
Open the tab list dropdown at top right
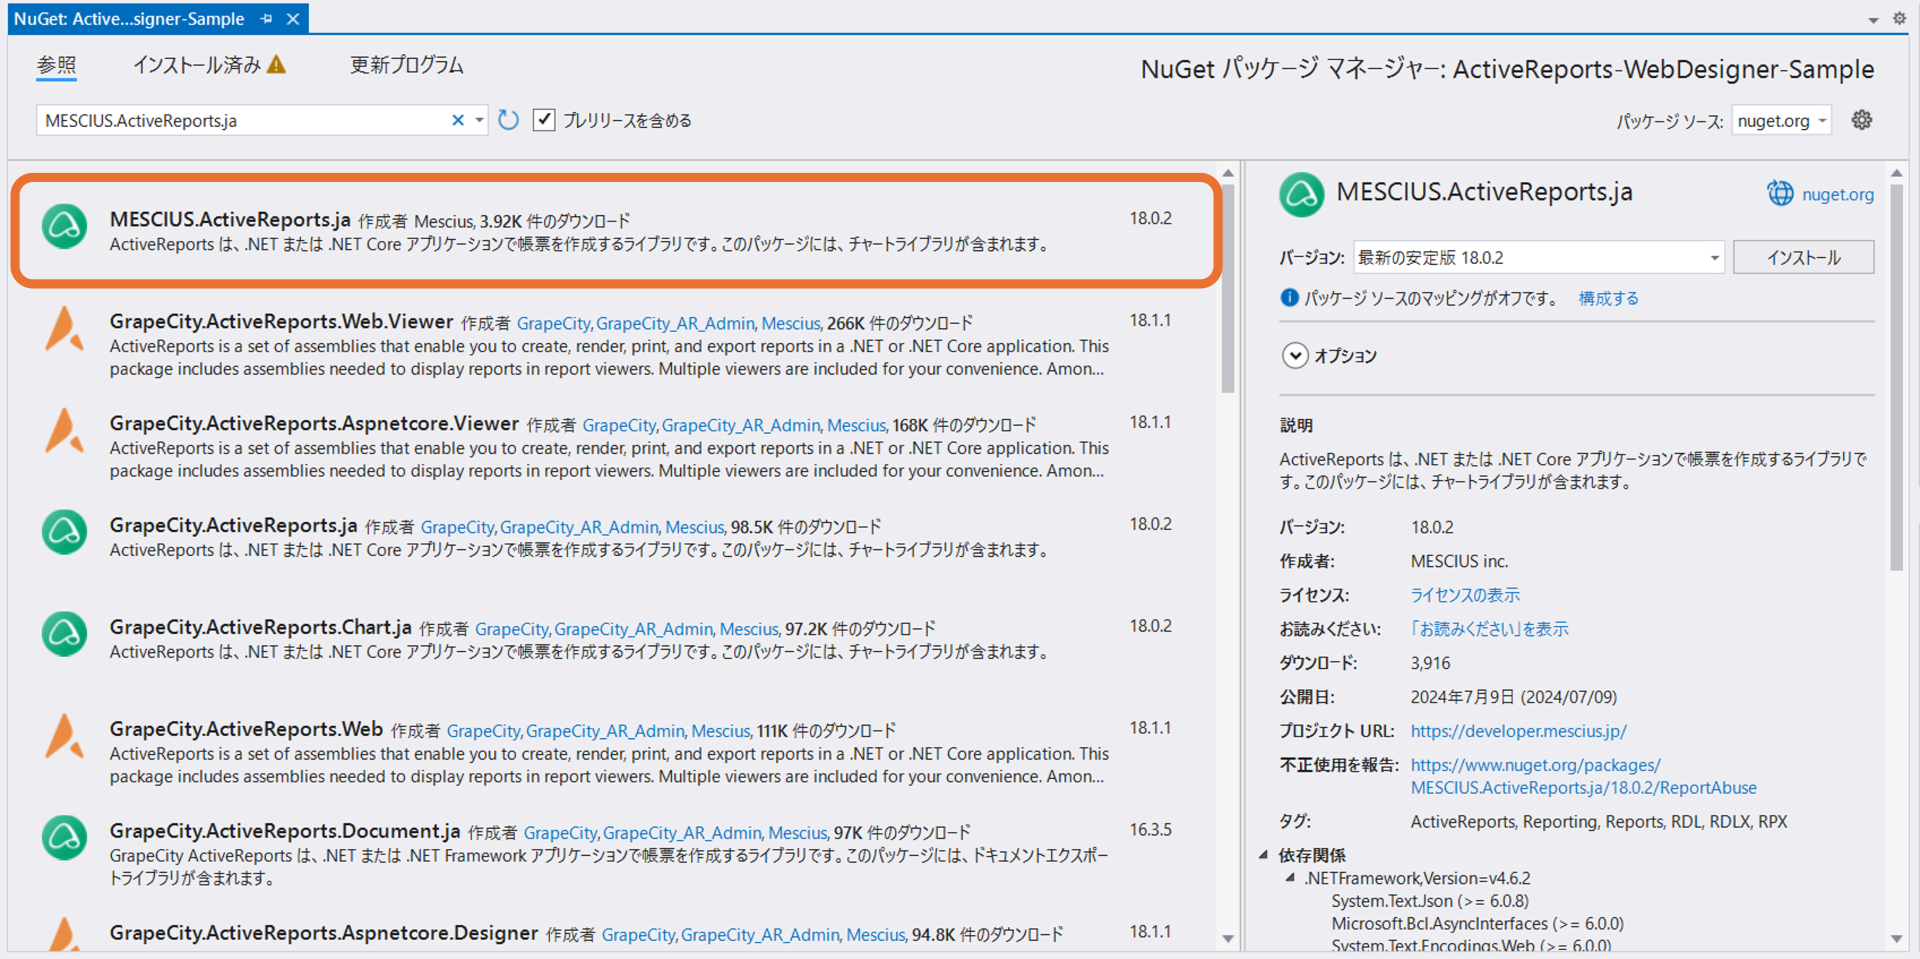point(1873,20)
